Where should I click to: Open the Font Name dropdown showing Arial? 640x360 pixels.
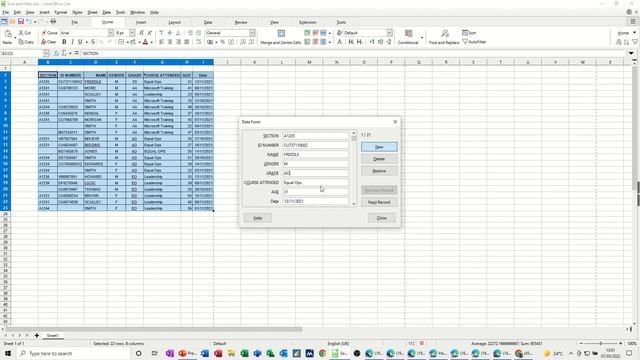(111, 33)
